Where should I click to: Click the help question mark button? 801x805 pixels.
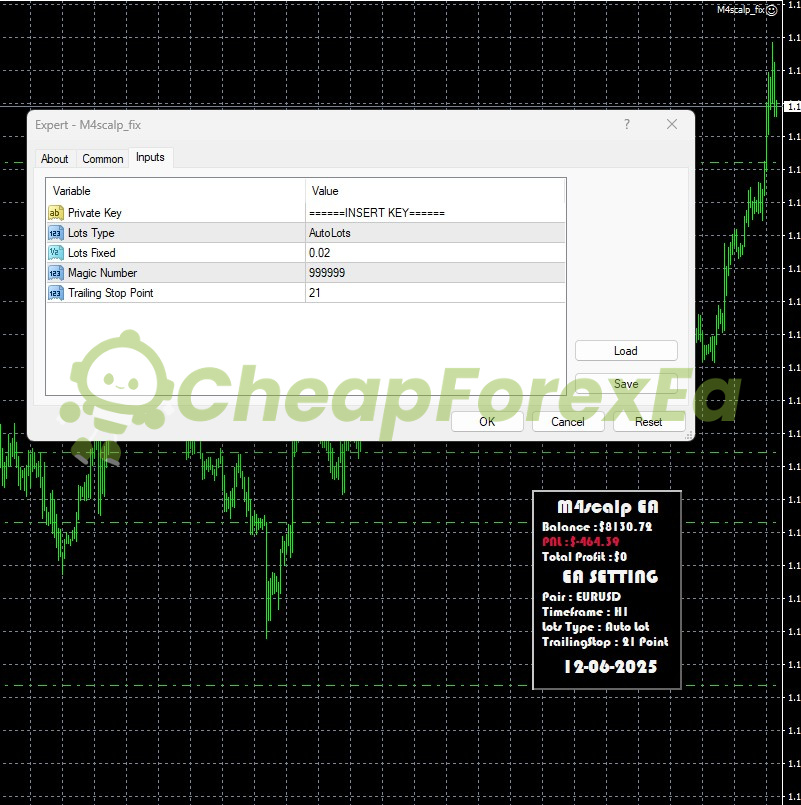(626, 124)
